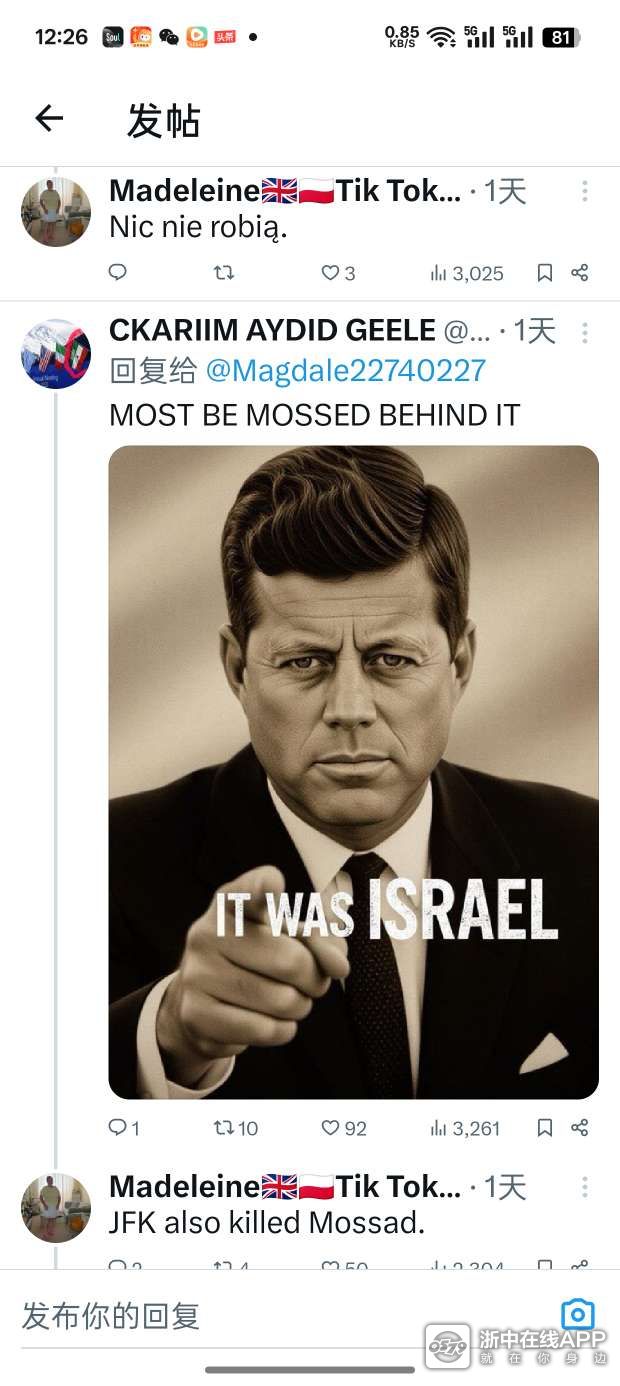
Task: Like the post with 92 likes
Action: pyautogui.click(x=331, y=1127)
